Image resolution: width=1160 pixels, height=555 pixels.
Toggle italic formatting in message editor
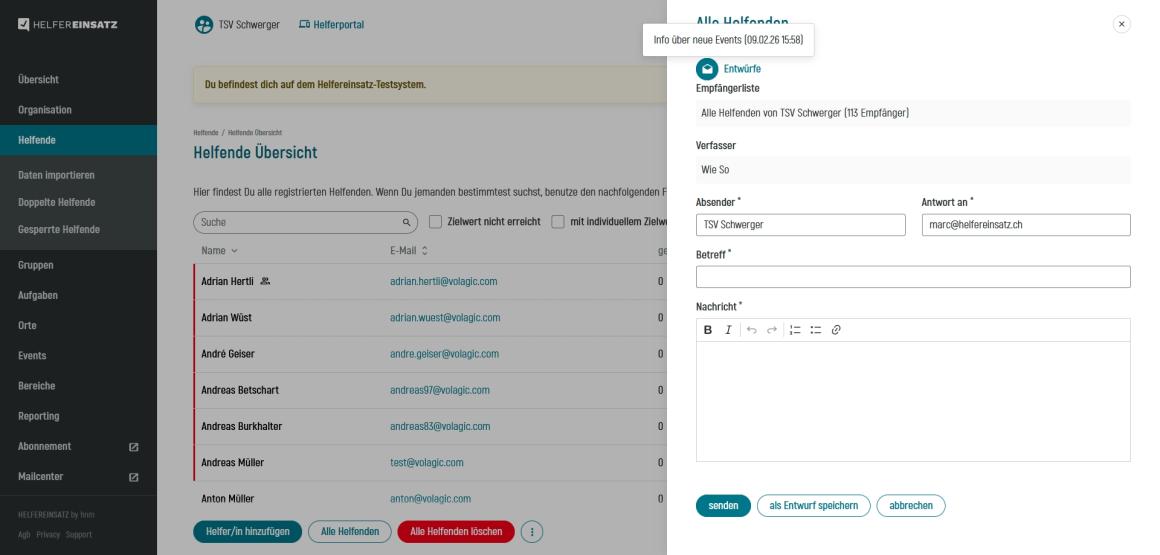pos(728,330)
